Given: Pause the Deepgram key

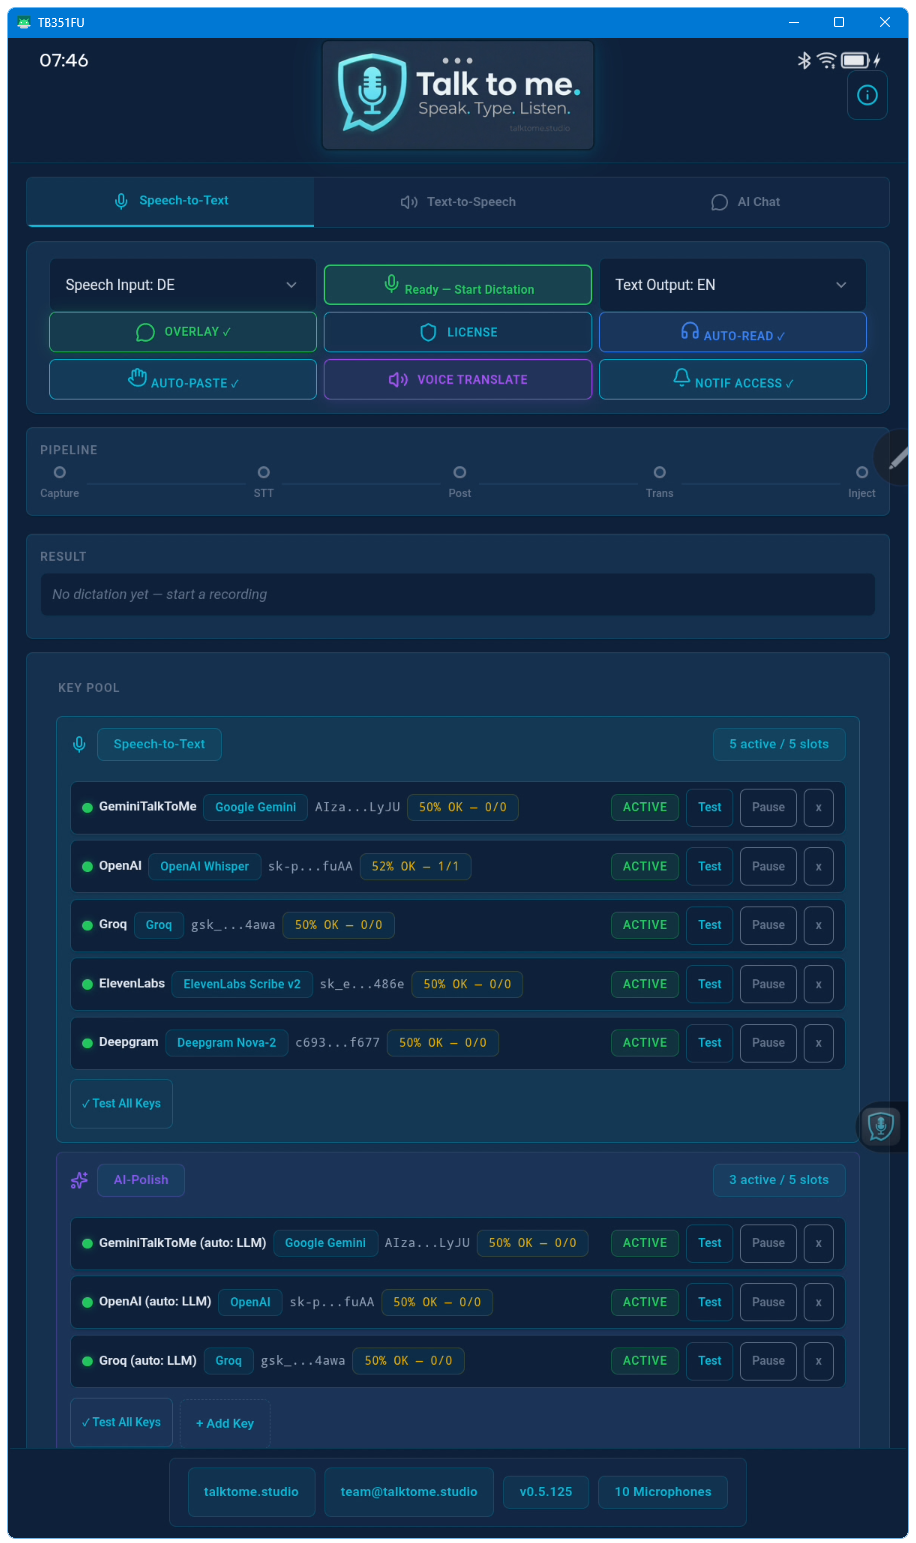Looking at the screenshot, I should (x=768, y=1043).
